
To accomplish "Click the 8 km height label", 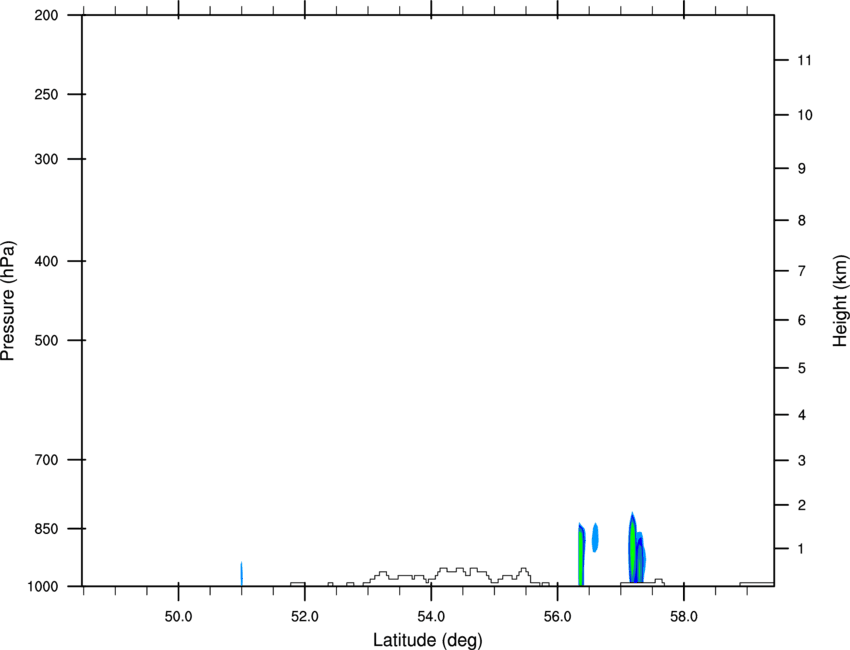I will coord(802,221).
